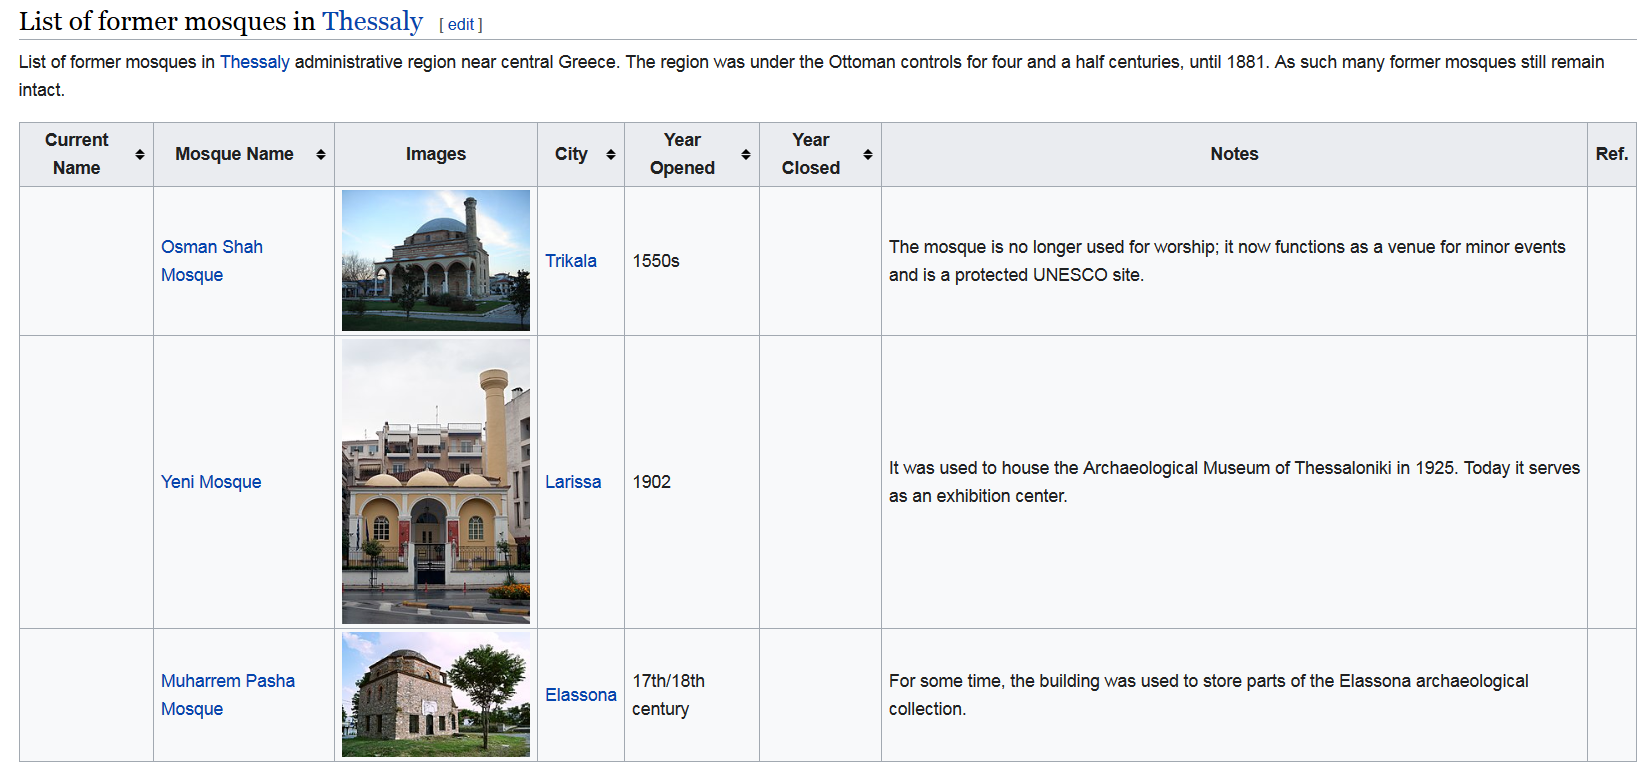The image size is (1650, 768).
Task: Follow the Elassona city link
Action: (581, 695)
